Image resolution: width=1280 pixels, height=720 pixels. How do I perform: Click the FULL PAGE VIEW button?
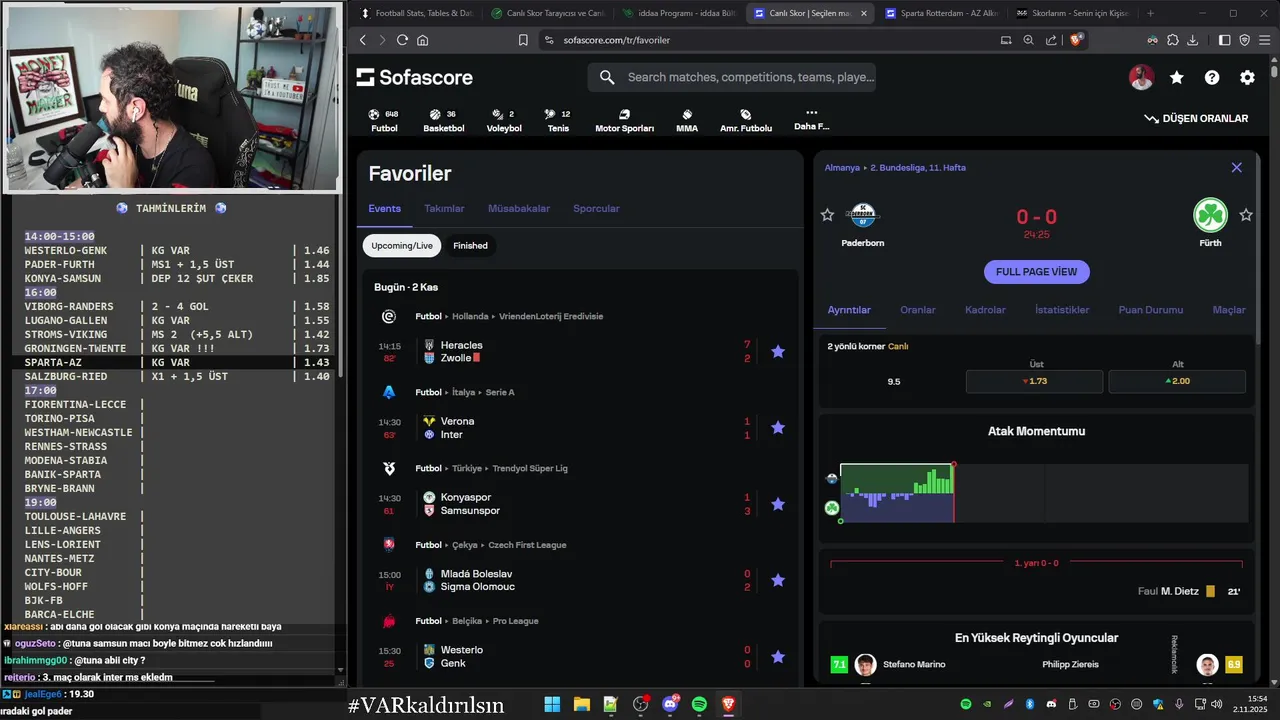click(x=1036, y=272)
